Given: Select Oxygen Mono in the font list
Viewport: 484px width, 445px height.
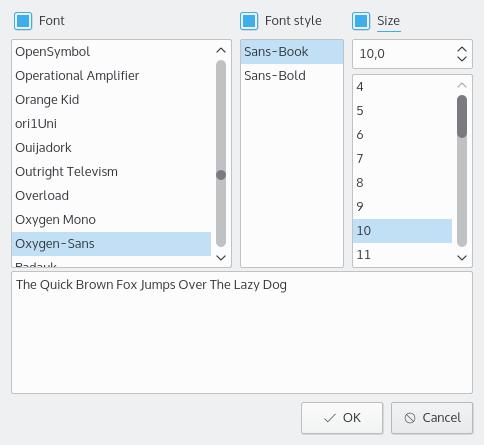Looking at the screenshot, I should [x=111, y=220].
